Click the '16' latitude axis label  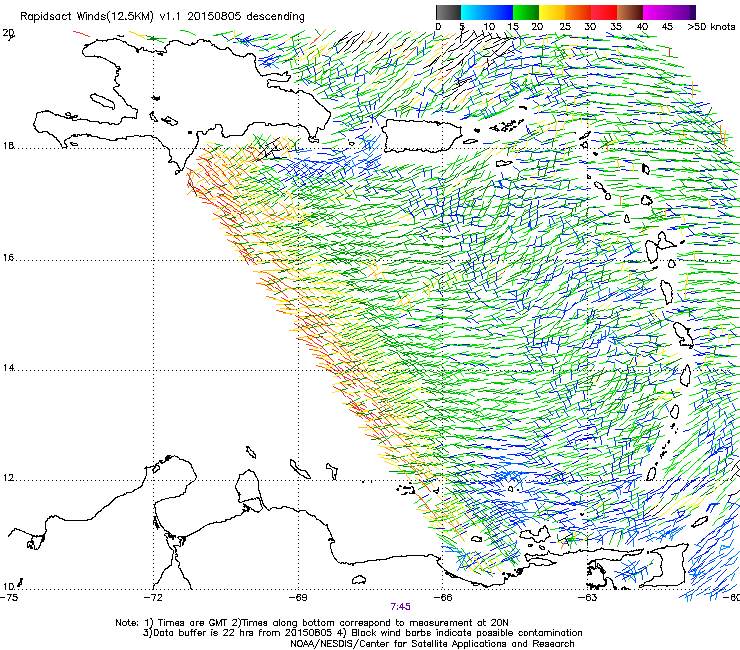[8, 258]
